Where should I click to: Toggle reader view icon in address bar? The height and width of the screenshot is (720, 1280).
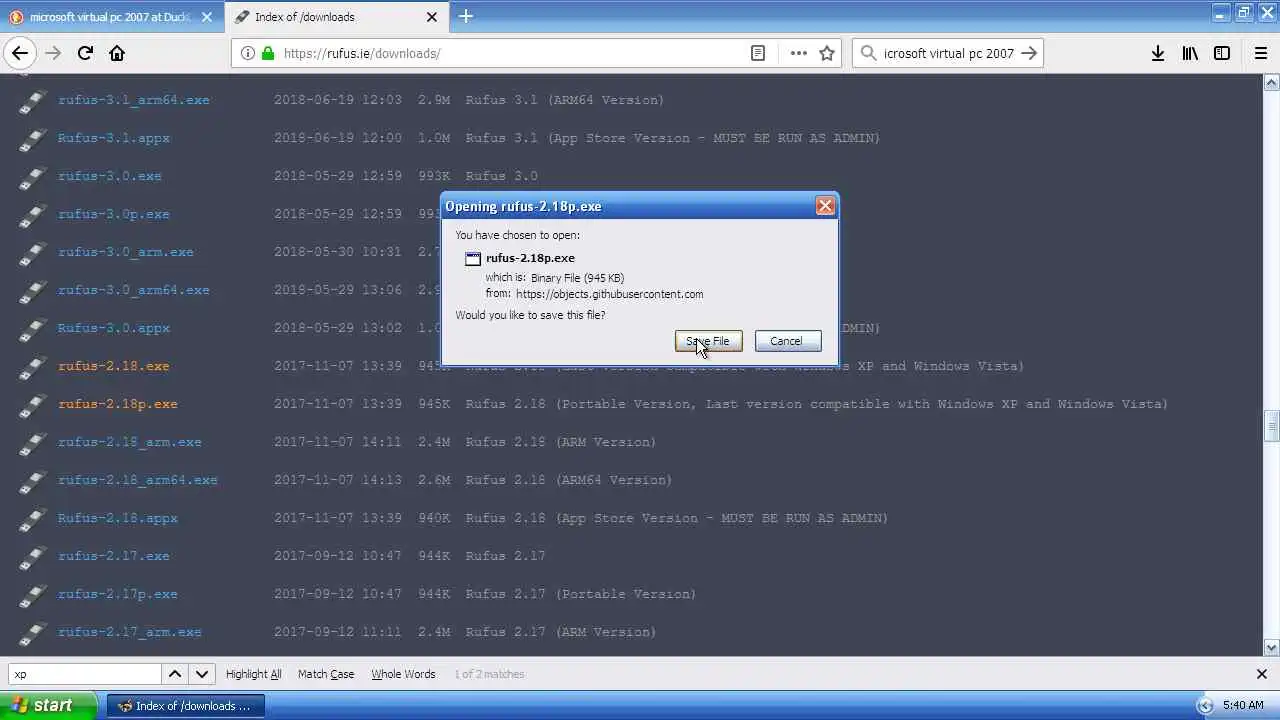[758, 53]
